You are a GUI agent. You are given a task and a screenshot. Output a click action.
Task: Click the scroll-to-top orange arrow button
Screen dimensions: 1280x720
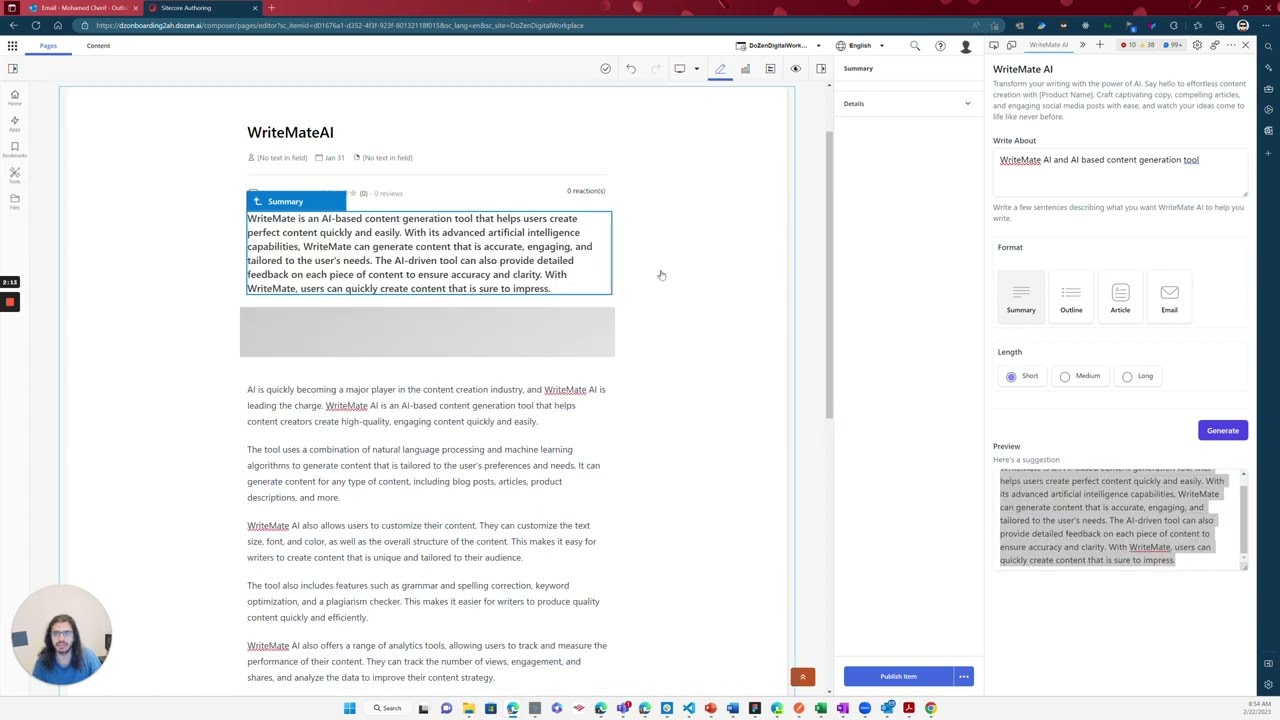[x=802, y=678]
